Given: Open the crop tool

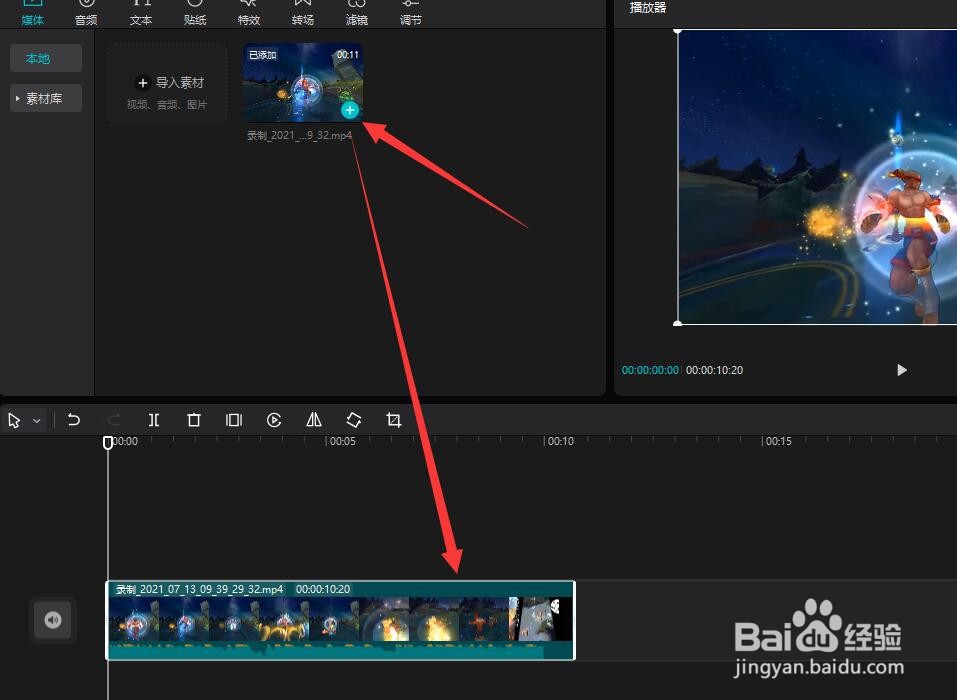Looking at the screenshot, I should [394, 420].
